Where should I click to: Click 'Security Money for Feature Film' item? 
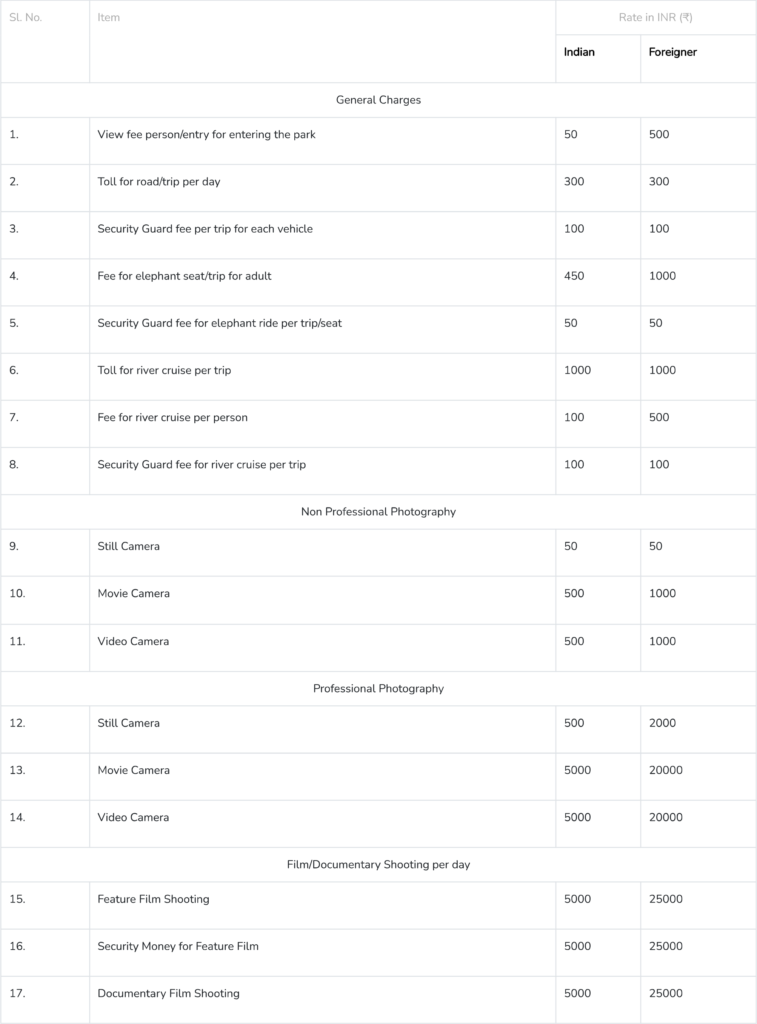coord(178,946)
